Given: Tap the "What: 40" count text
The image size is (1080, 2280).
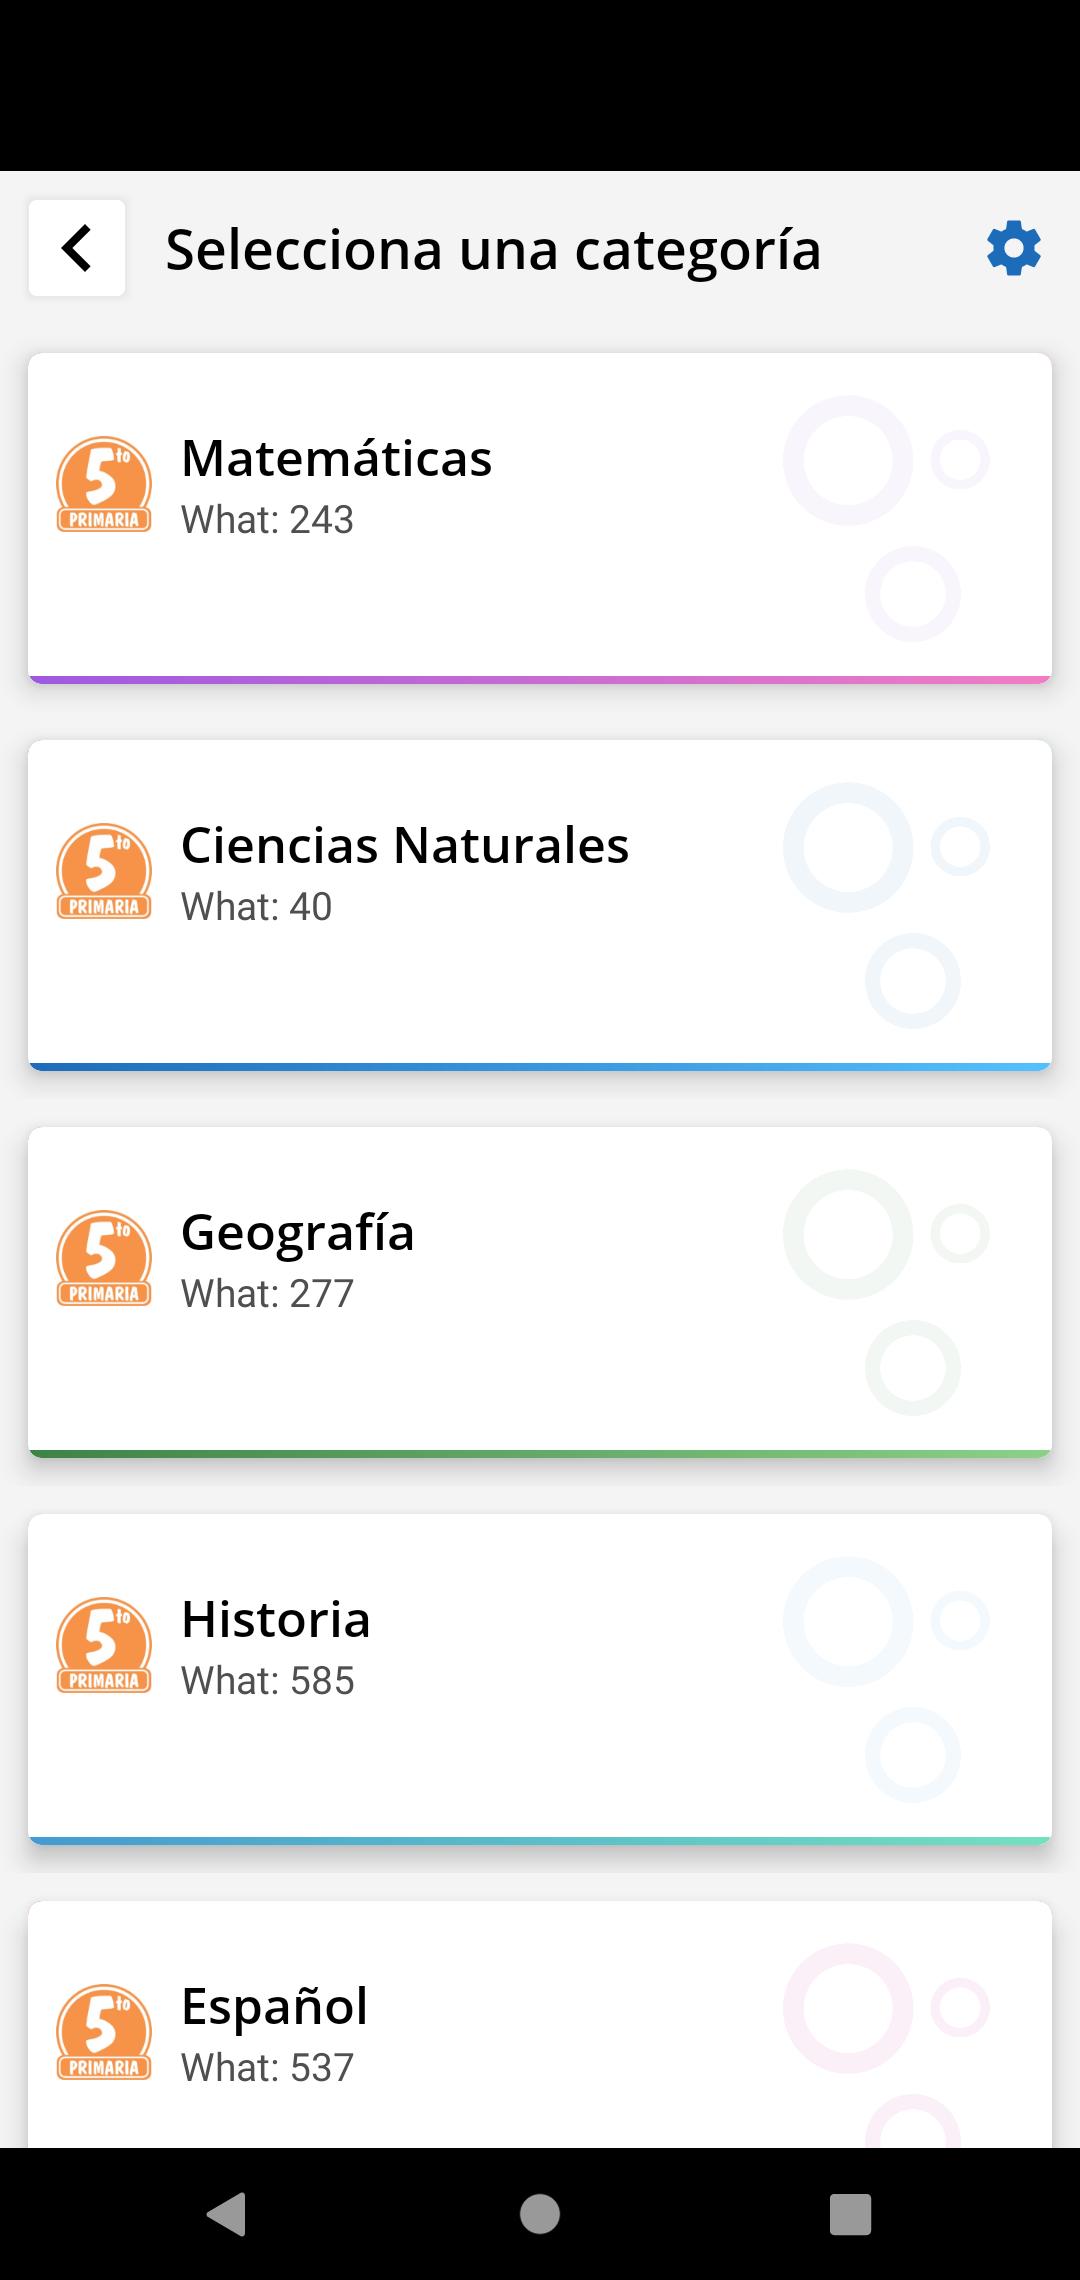Looking at the screenshot, I should (256, 907).
